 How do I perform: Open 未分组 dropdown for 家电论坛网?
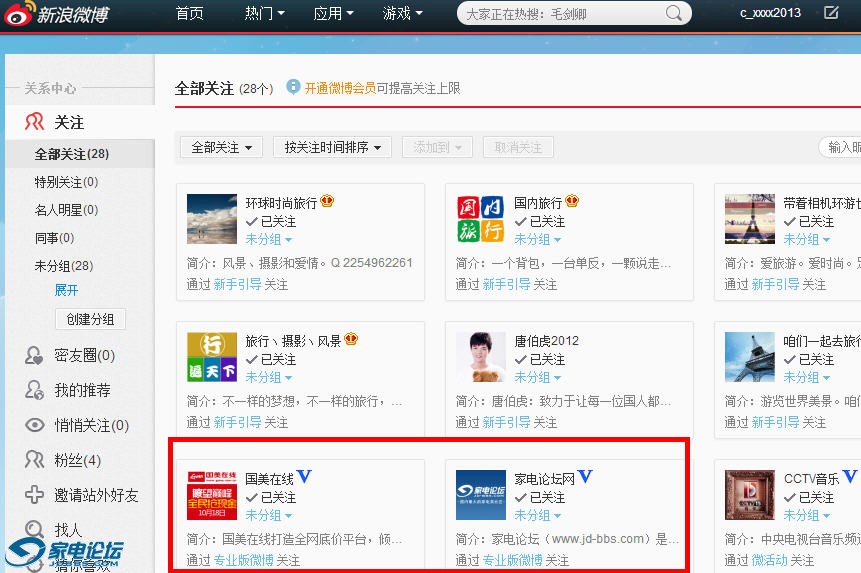click(x=538, y=515)
